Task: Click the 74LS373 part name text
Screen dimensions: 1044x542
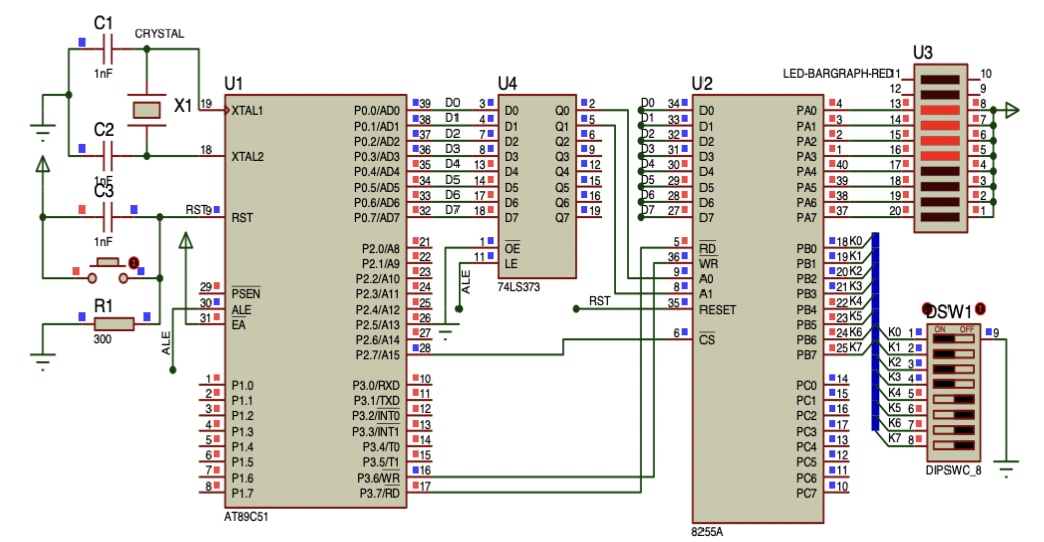Action: click(519, 287)
